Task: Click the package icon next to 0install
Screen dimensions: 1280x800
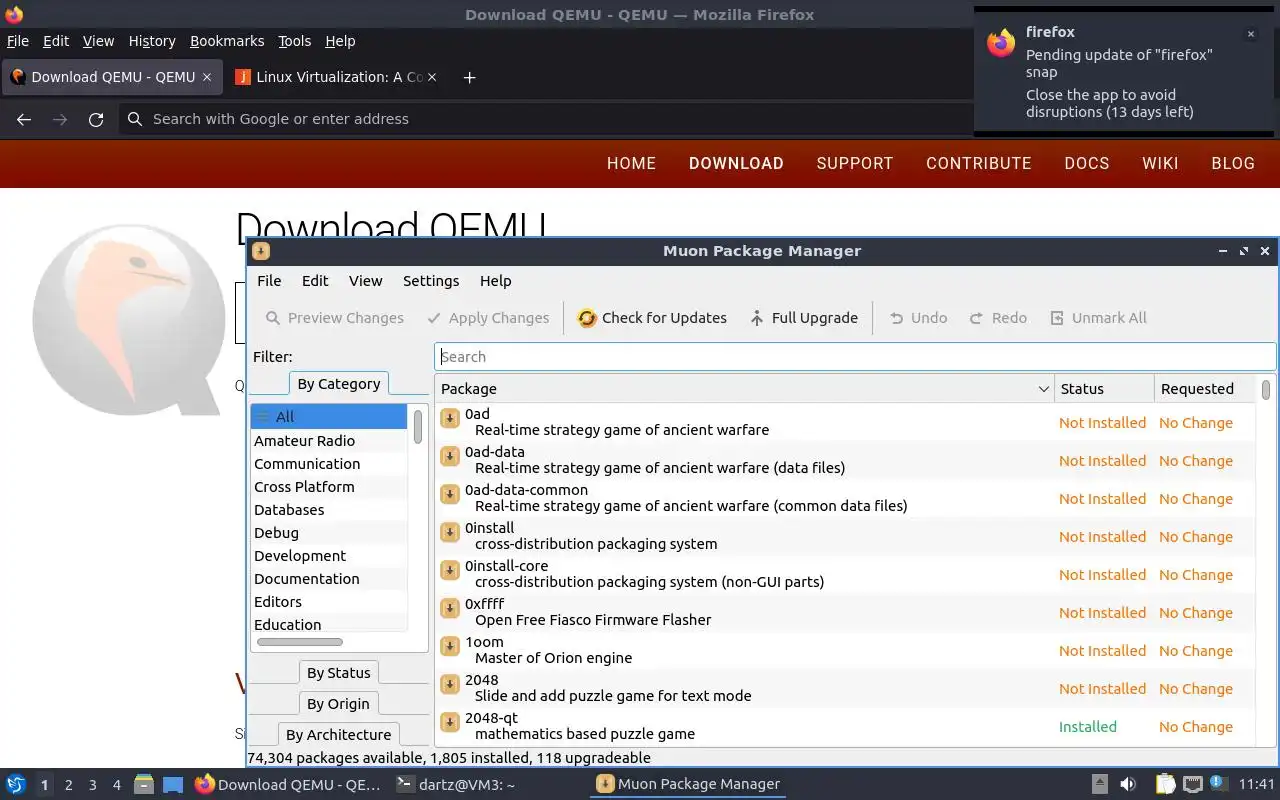Action: tap(450, 533)
